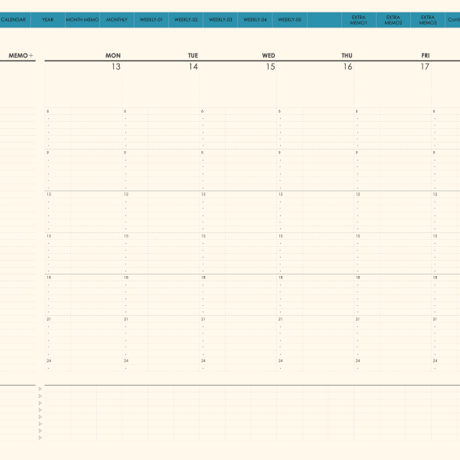The image size is (460, 460).
Task: Select the WEEKLY-01 tab
Action: [x=151, y=20]
